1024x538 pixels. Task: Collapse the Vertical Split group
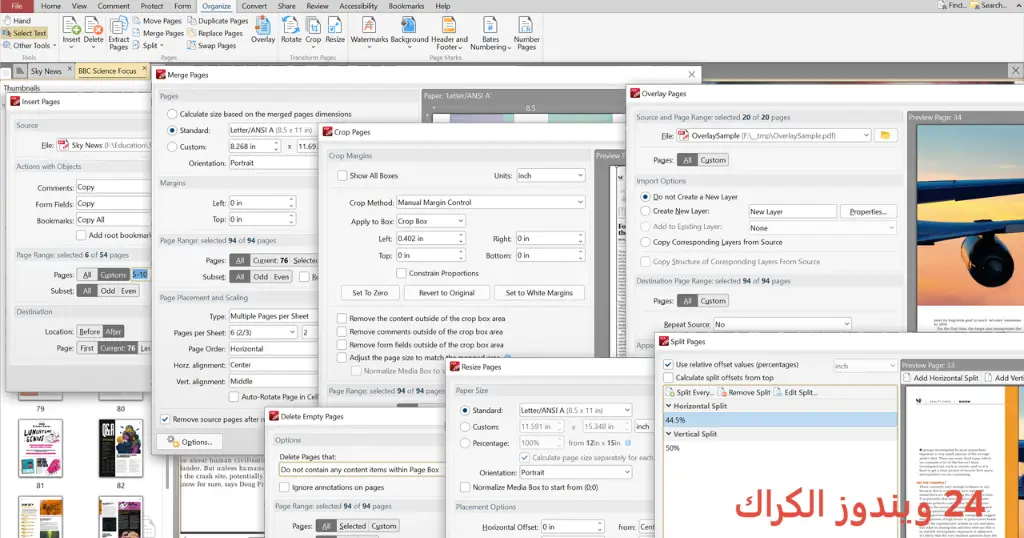point(669,434)
